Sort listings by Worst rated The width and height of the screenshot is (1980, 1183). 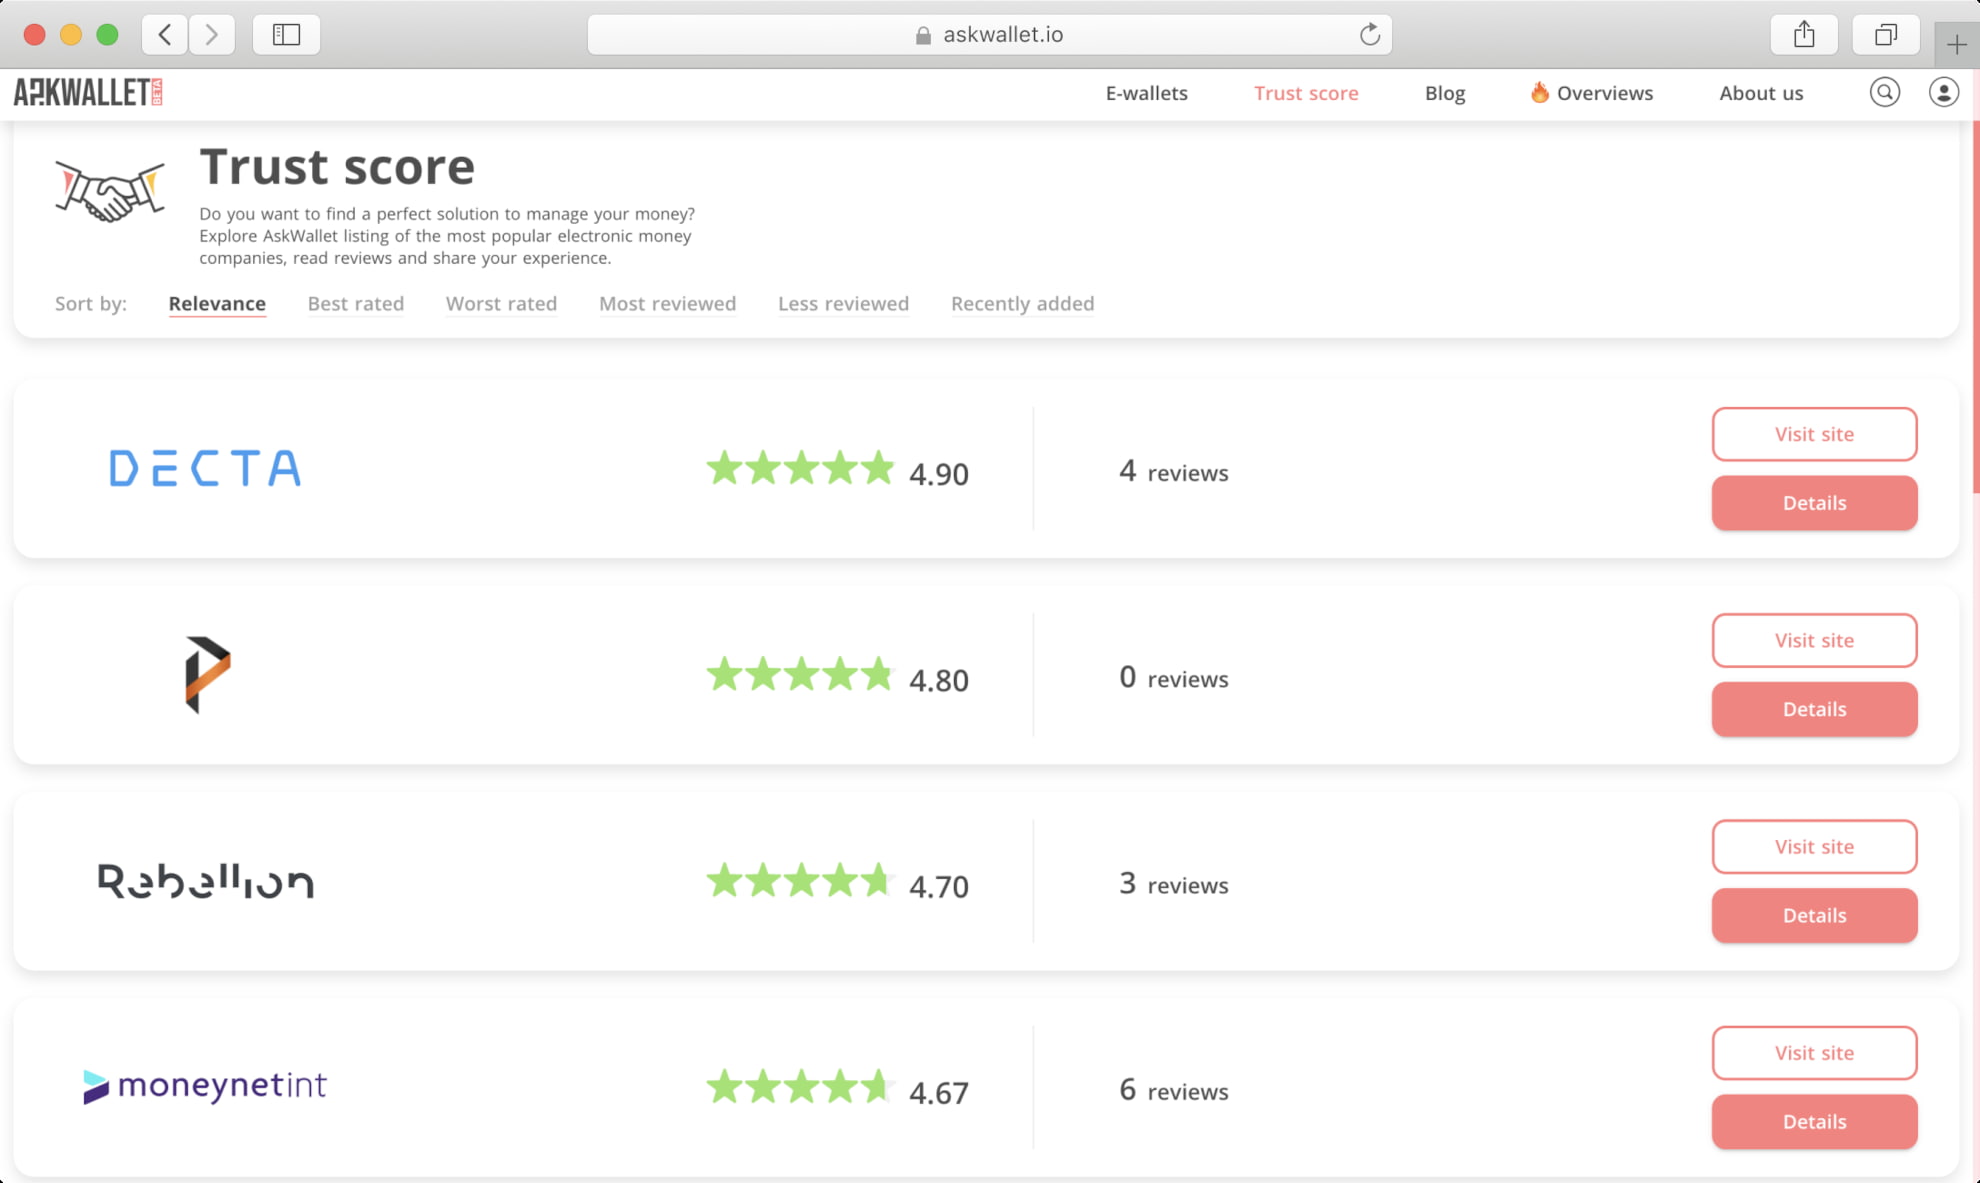(x=501, y=303)
